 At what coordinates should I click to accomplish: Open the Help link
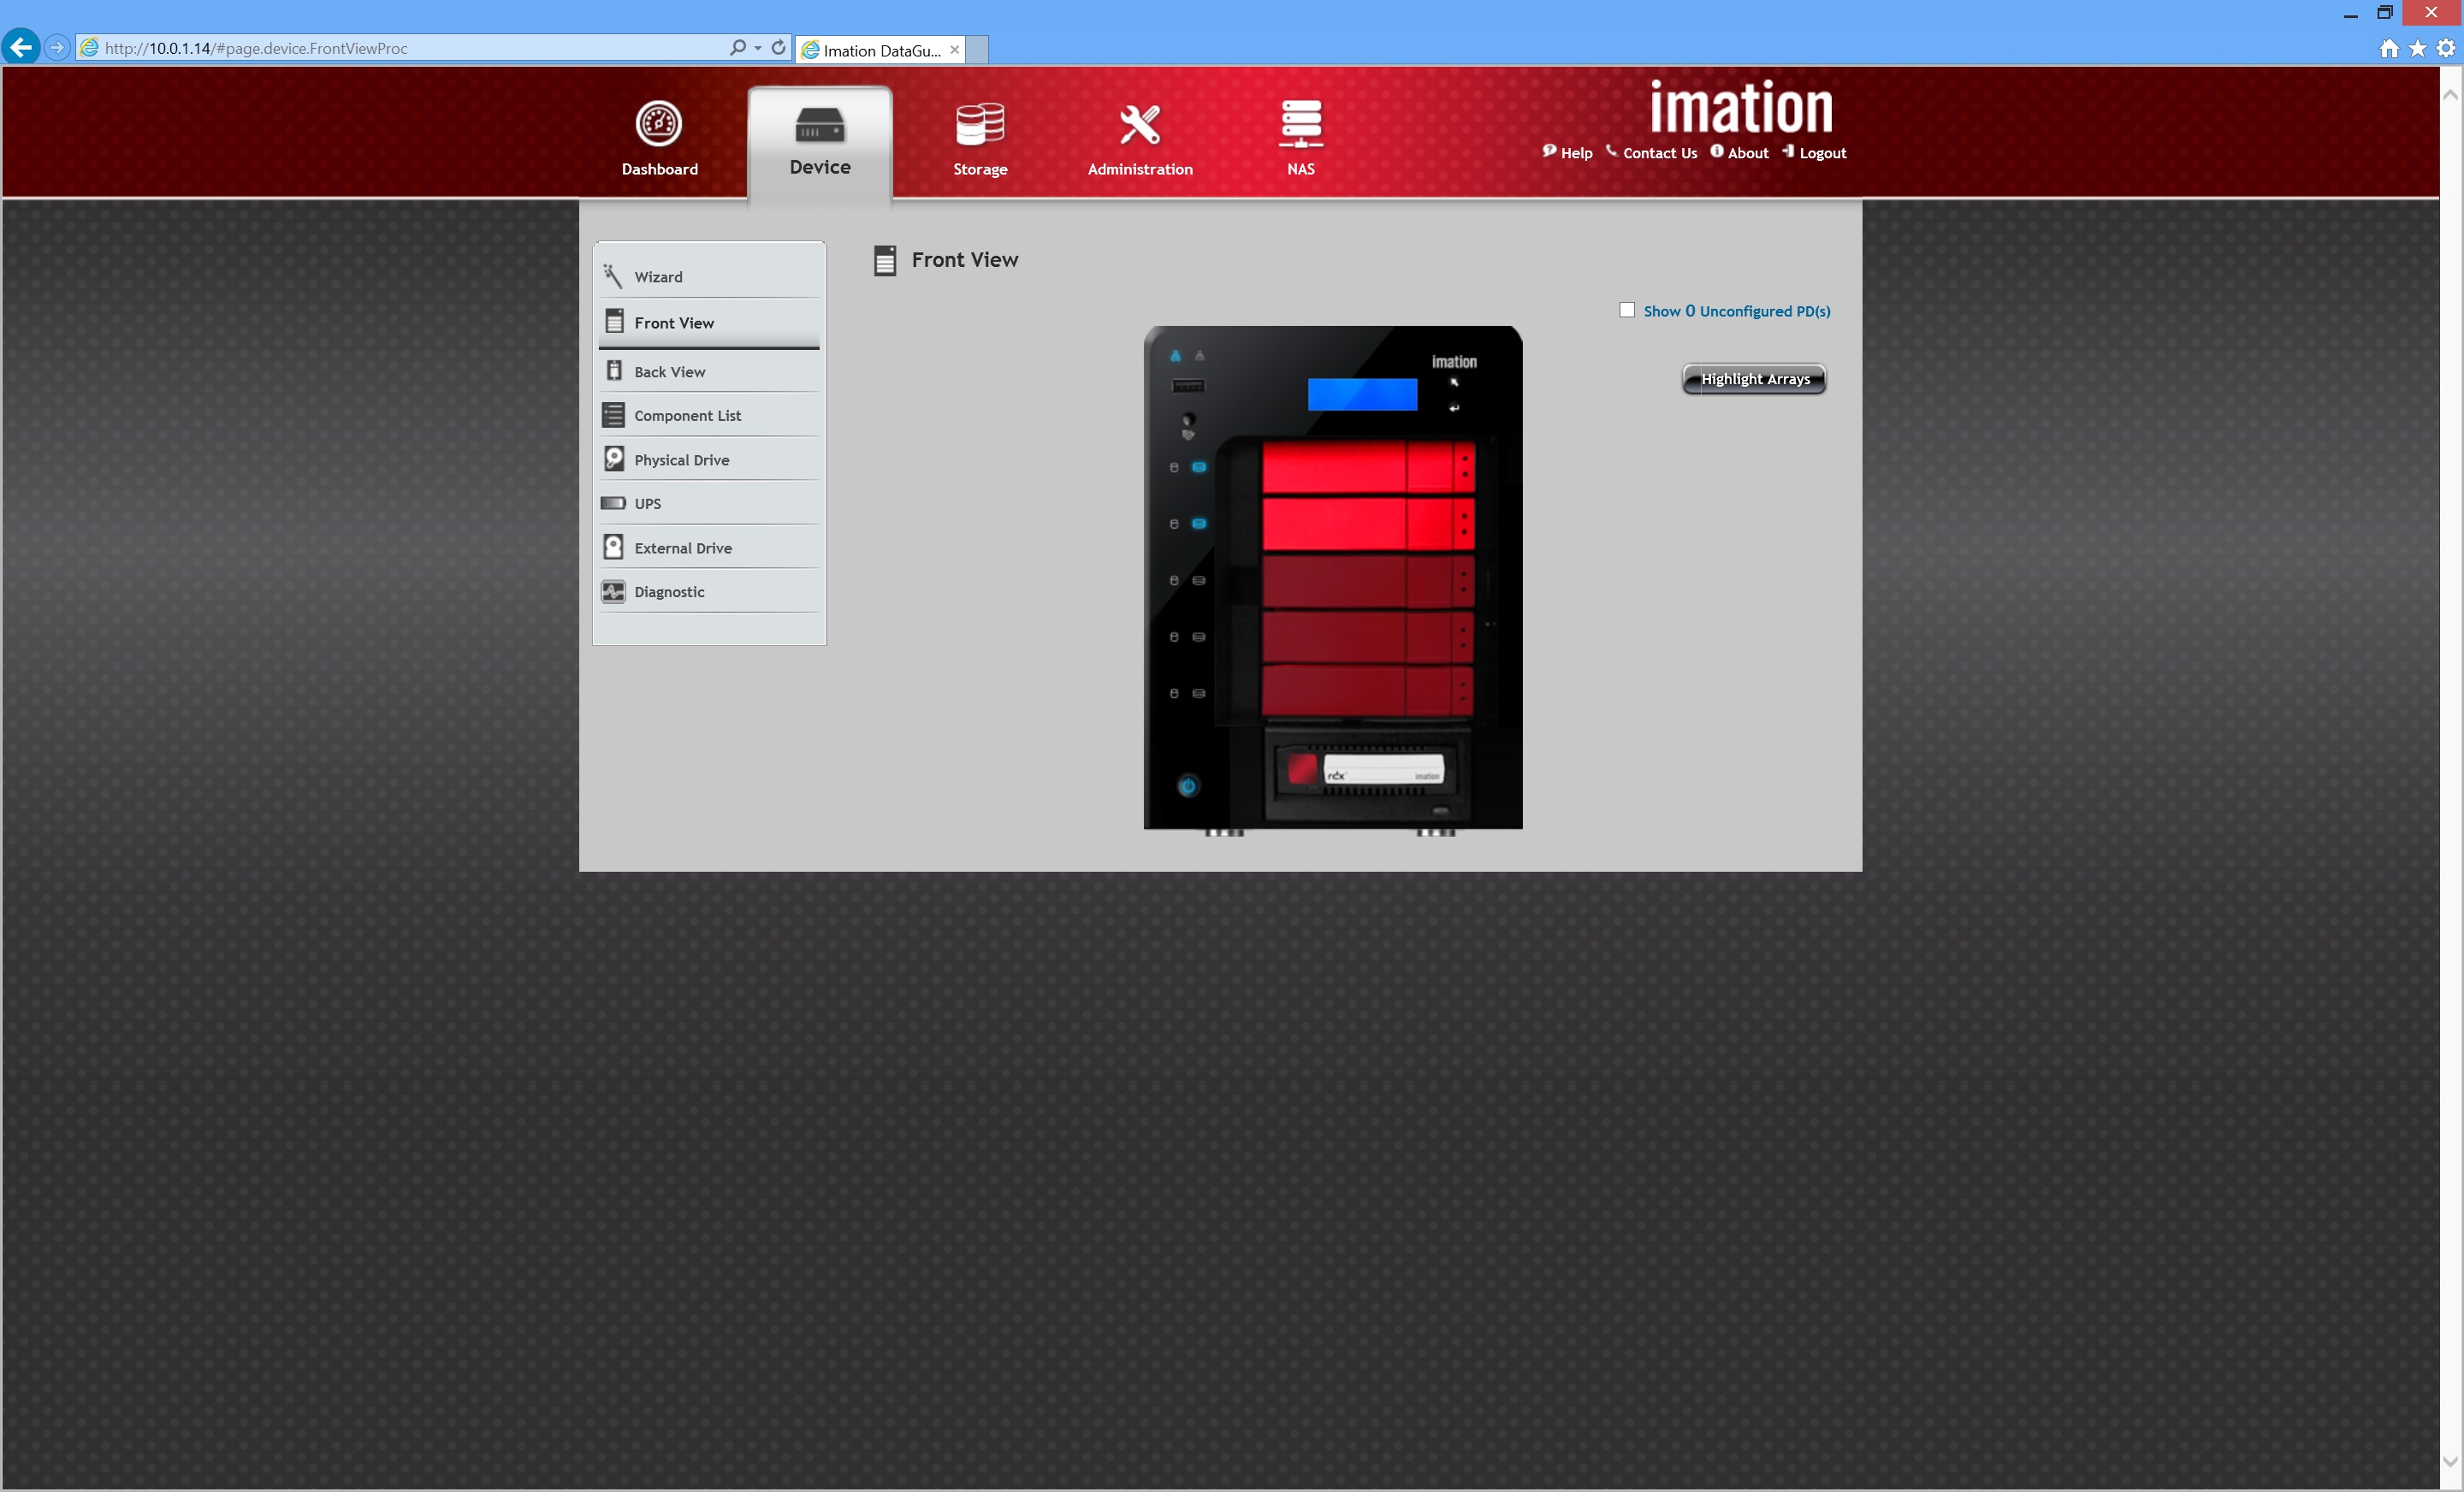[x=1575, y=153]
